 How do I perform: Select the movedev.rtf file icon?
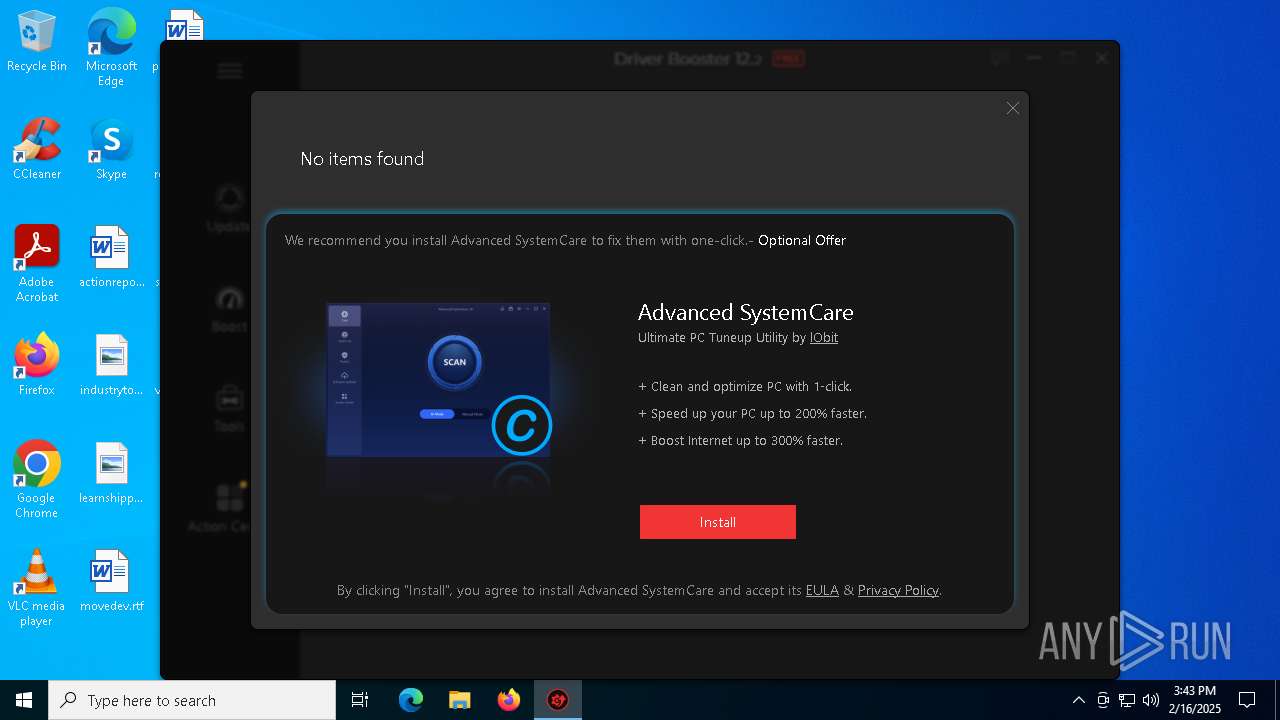click(111, 581)
